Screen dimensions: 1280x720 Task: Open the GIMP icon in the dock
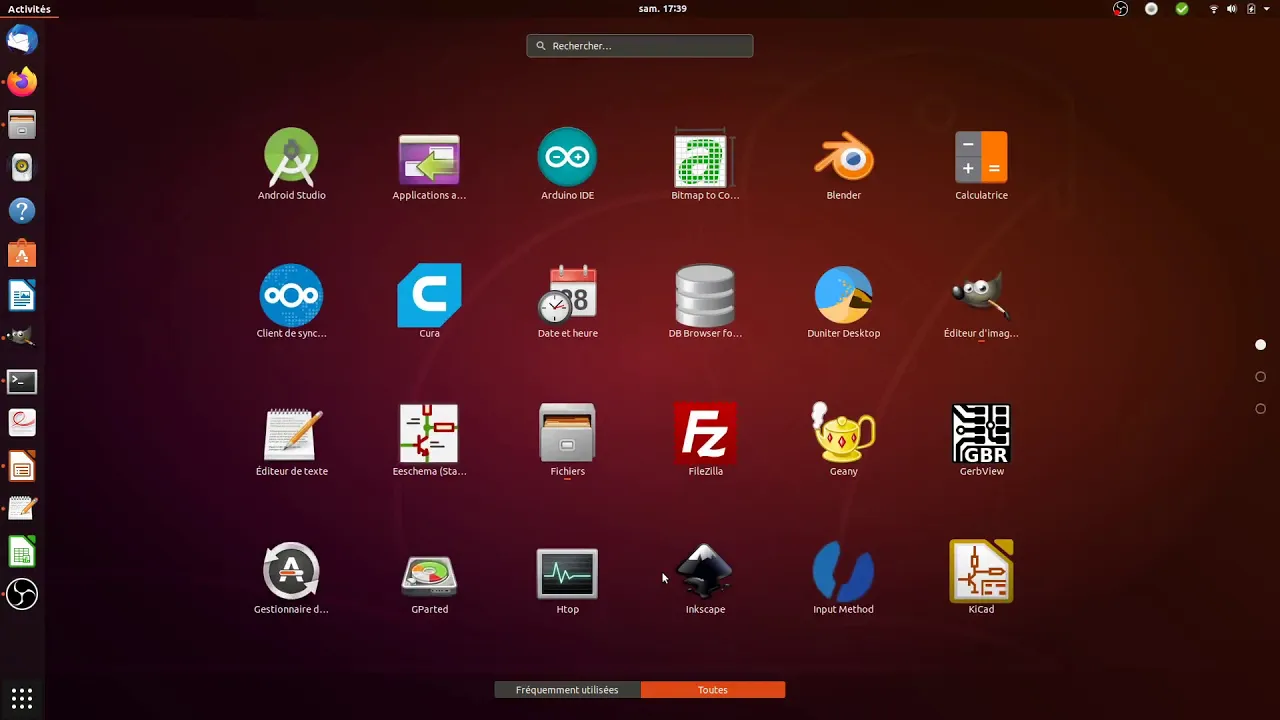pos(22,339)
